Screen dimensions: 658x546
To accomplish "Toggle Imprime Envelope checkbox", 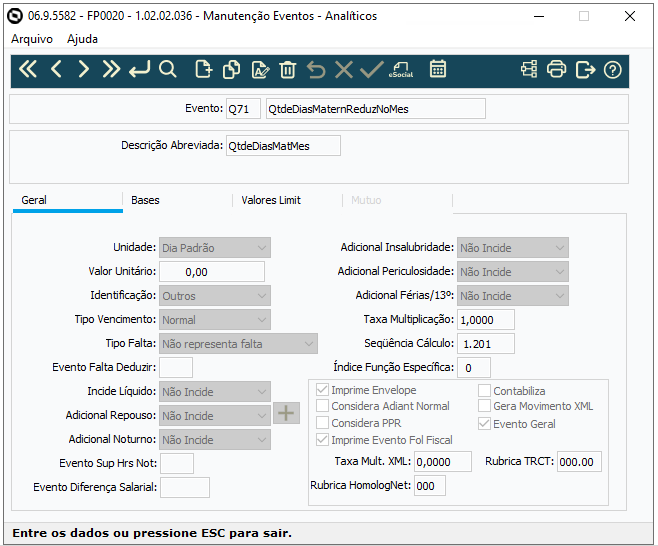I will 322,390.
